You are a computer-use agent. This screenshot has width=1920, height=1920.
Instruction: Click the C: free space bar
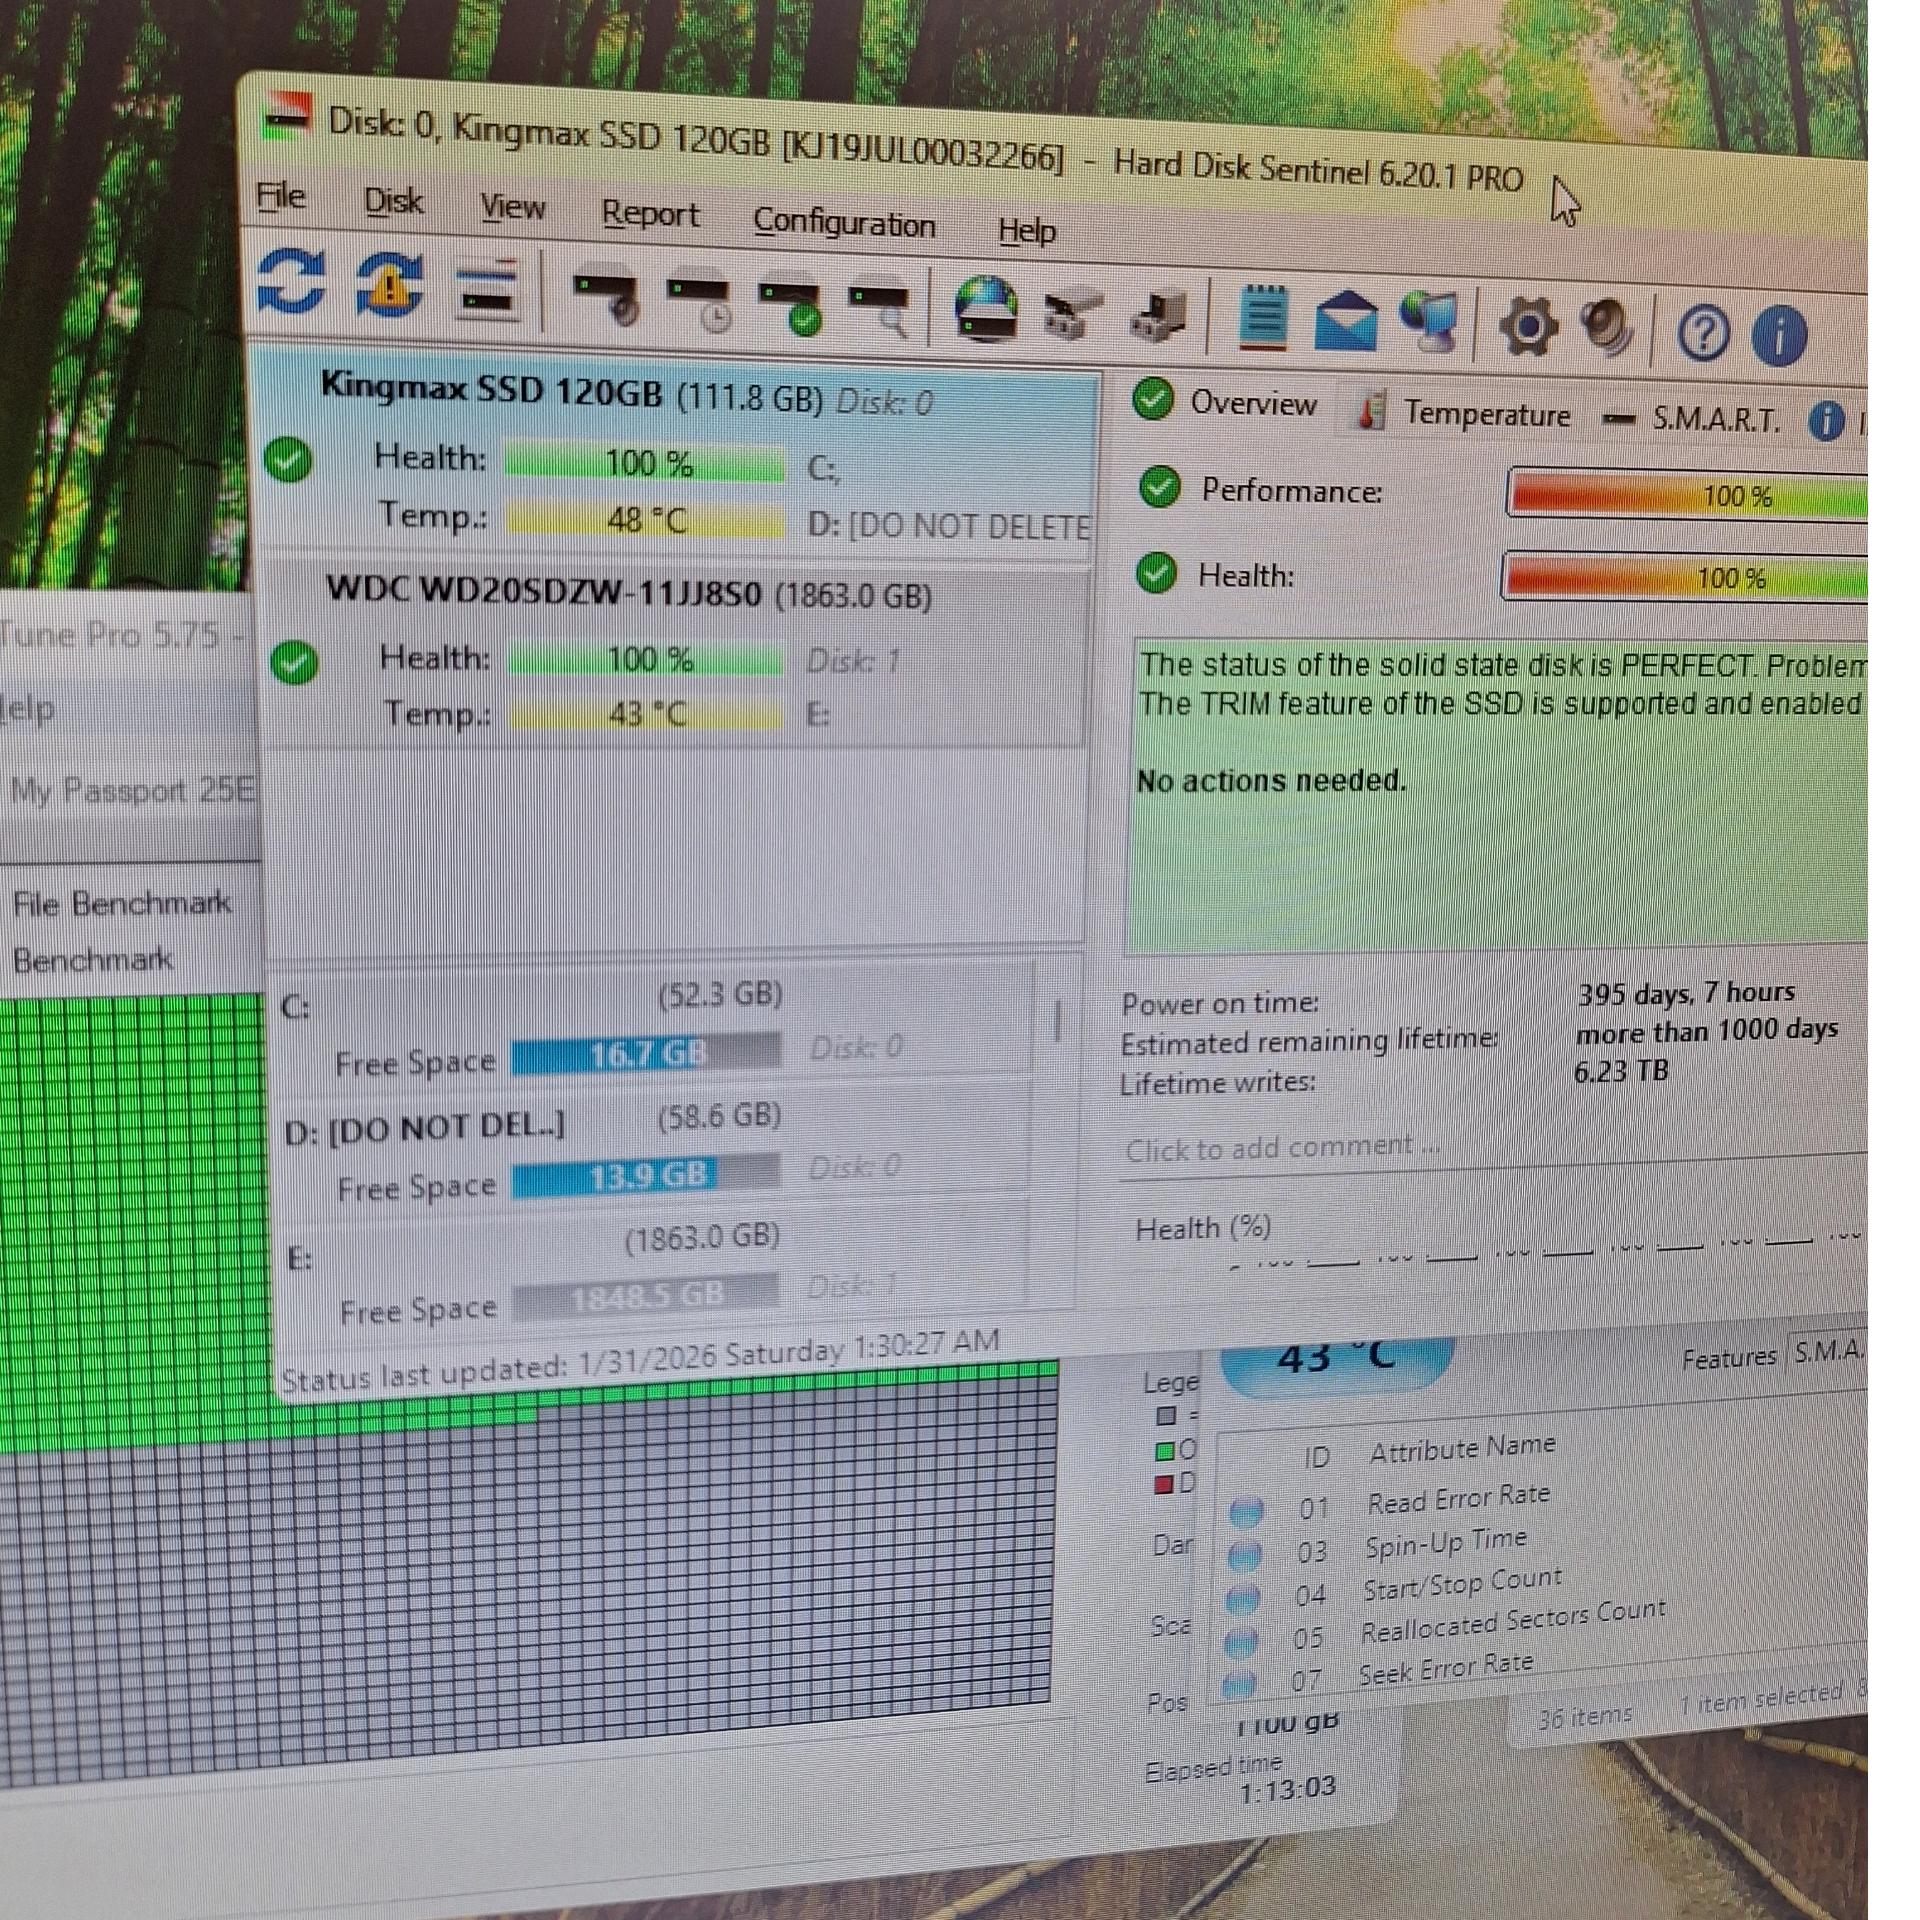click(646, 1055)
